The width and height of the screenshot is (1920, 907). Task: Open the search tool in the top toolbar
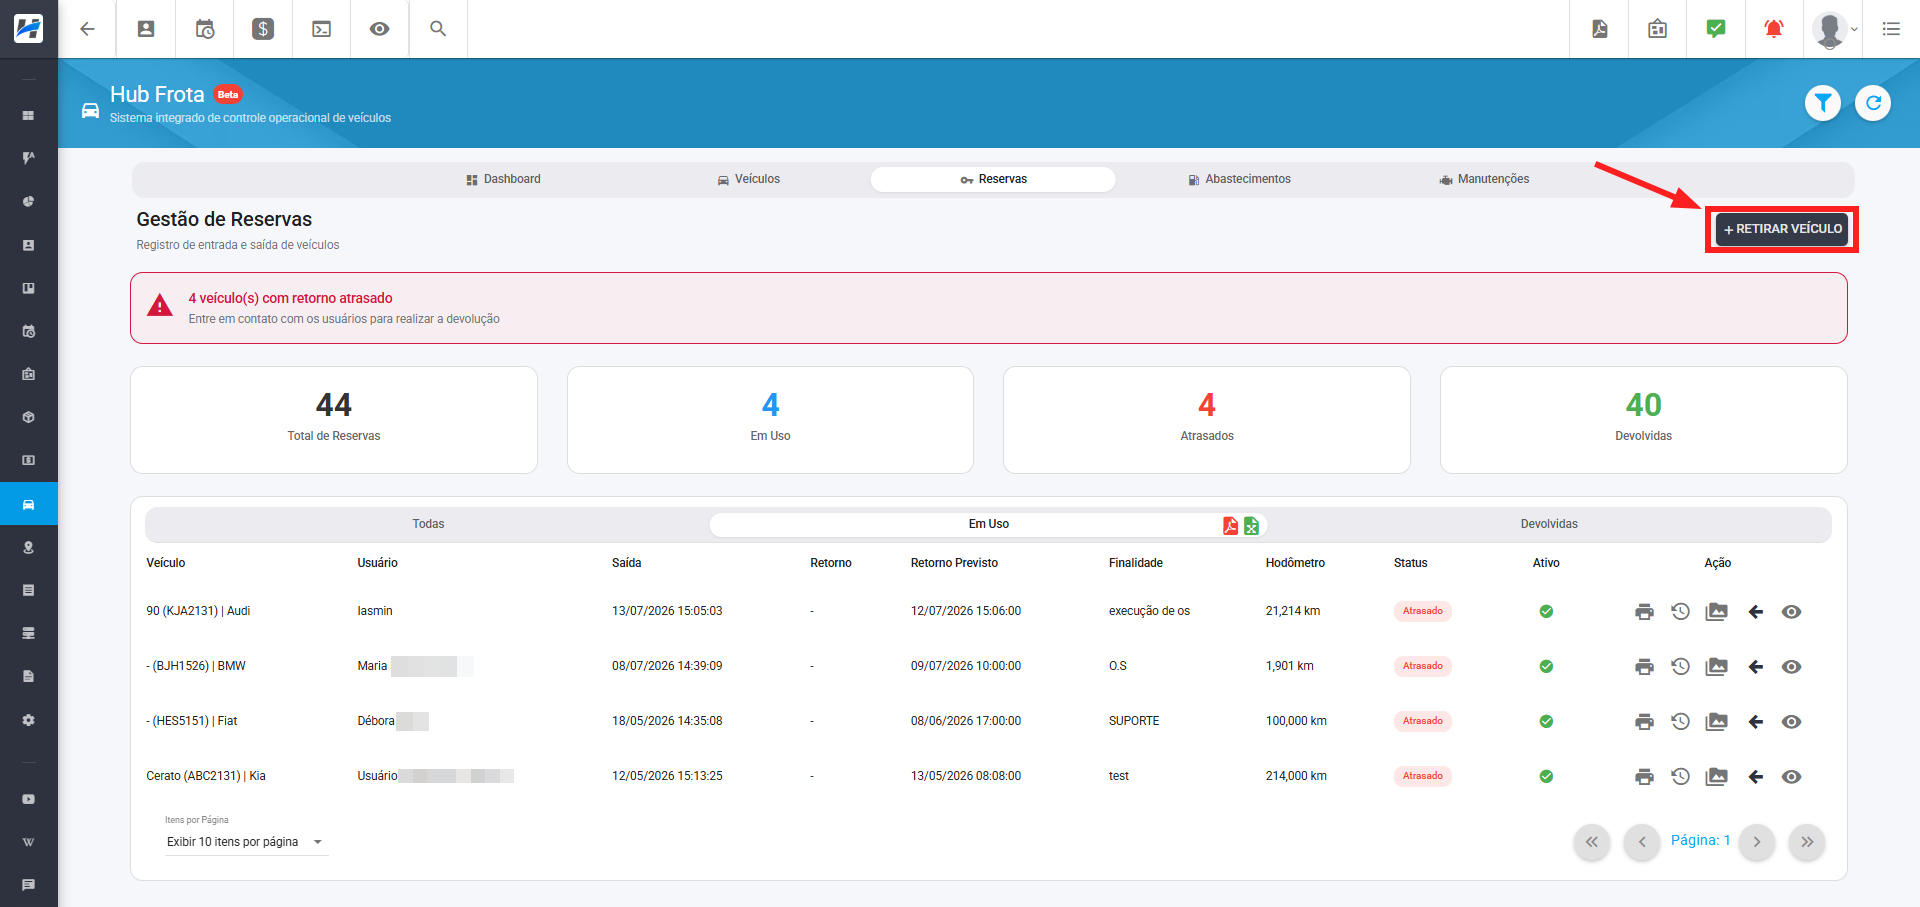(438, 29)
